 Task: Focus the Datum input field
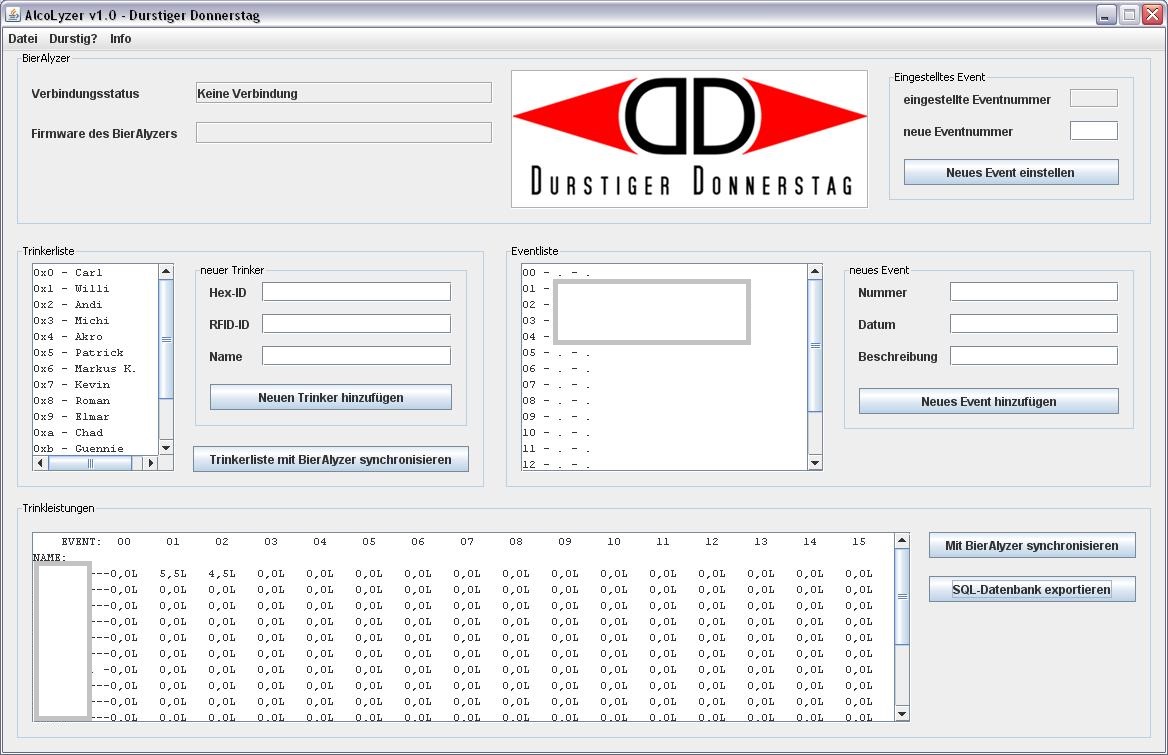pyautogui.click(x=1034, y=323)
